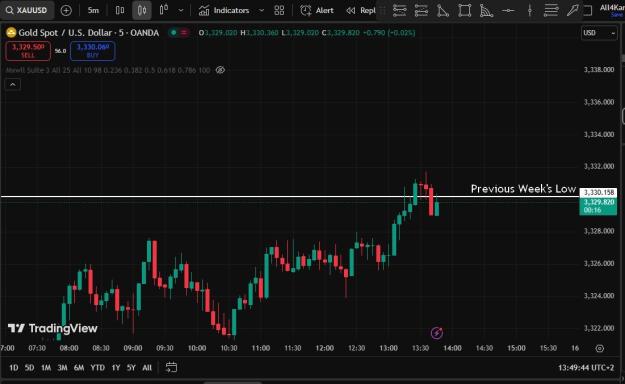Viewport: 625px width, 384px height.
Task: Open the USD currency dropdown
Action: point(599,33)
